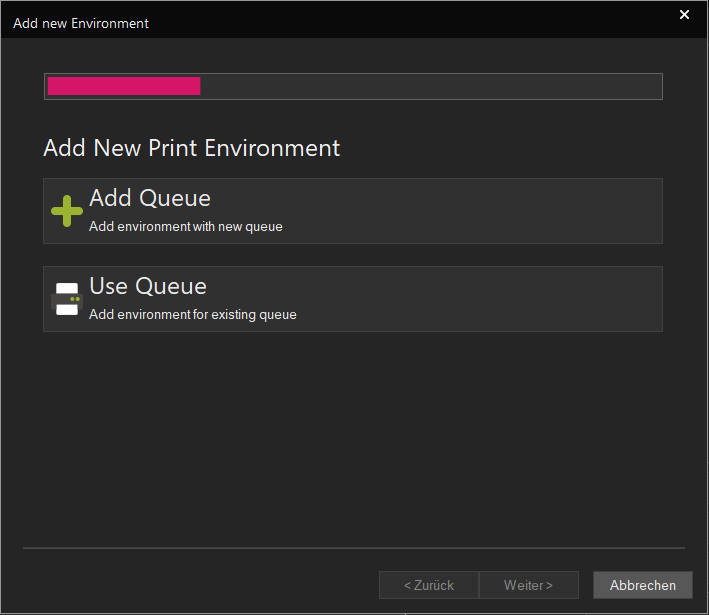The width and height of the screenshot is (709, 615).
Task: Click the word Queue in Use Queue
Action: tap(171, 286)
